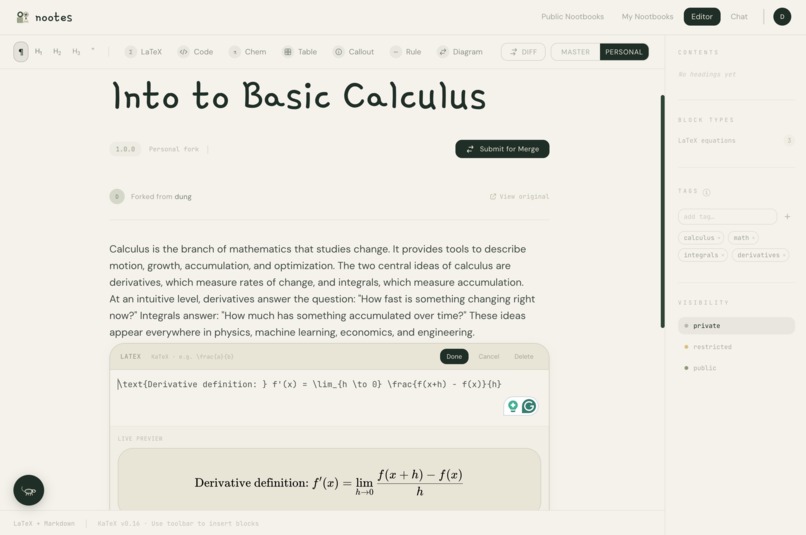Apply the H1 heading style

tap(39, 52)
